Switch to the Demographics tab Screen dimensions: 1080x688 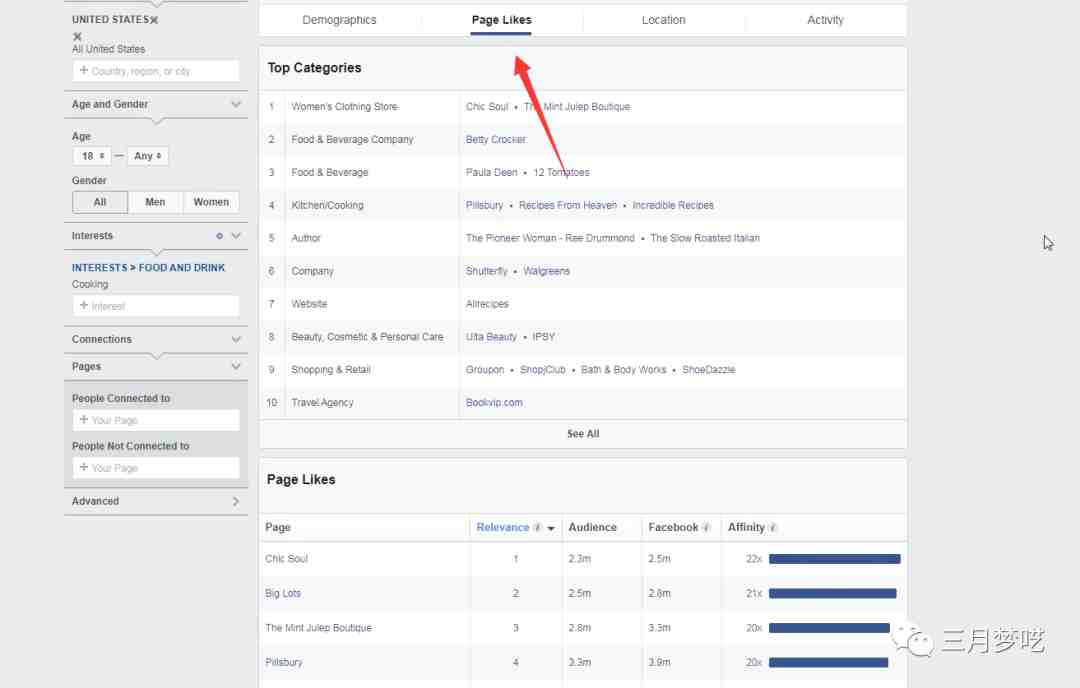pos(340,20)
